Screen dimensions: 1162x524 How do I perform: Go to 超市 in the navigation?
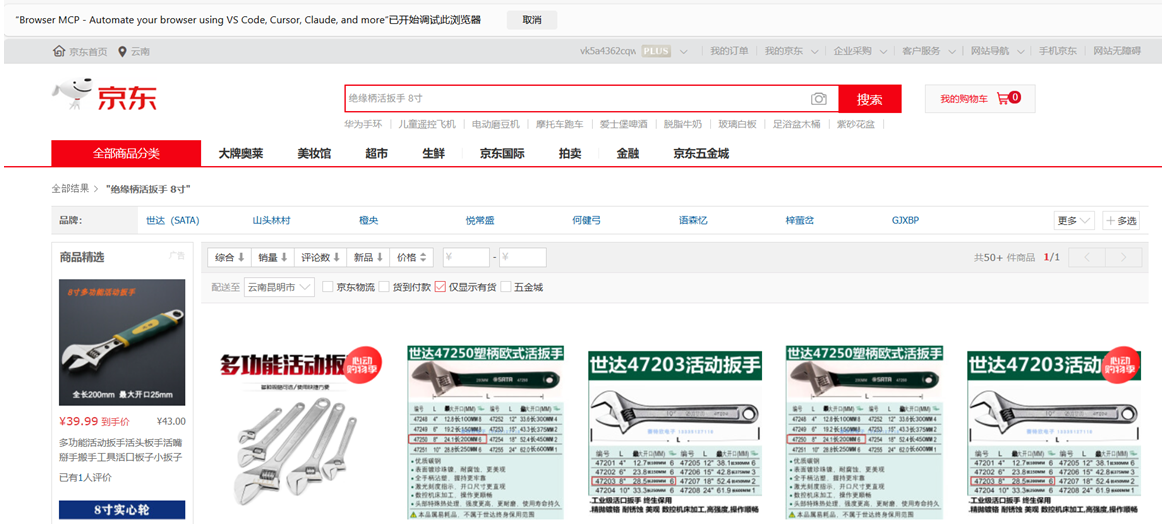pyautogui.click(x=376, y=153)
